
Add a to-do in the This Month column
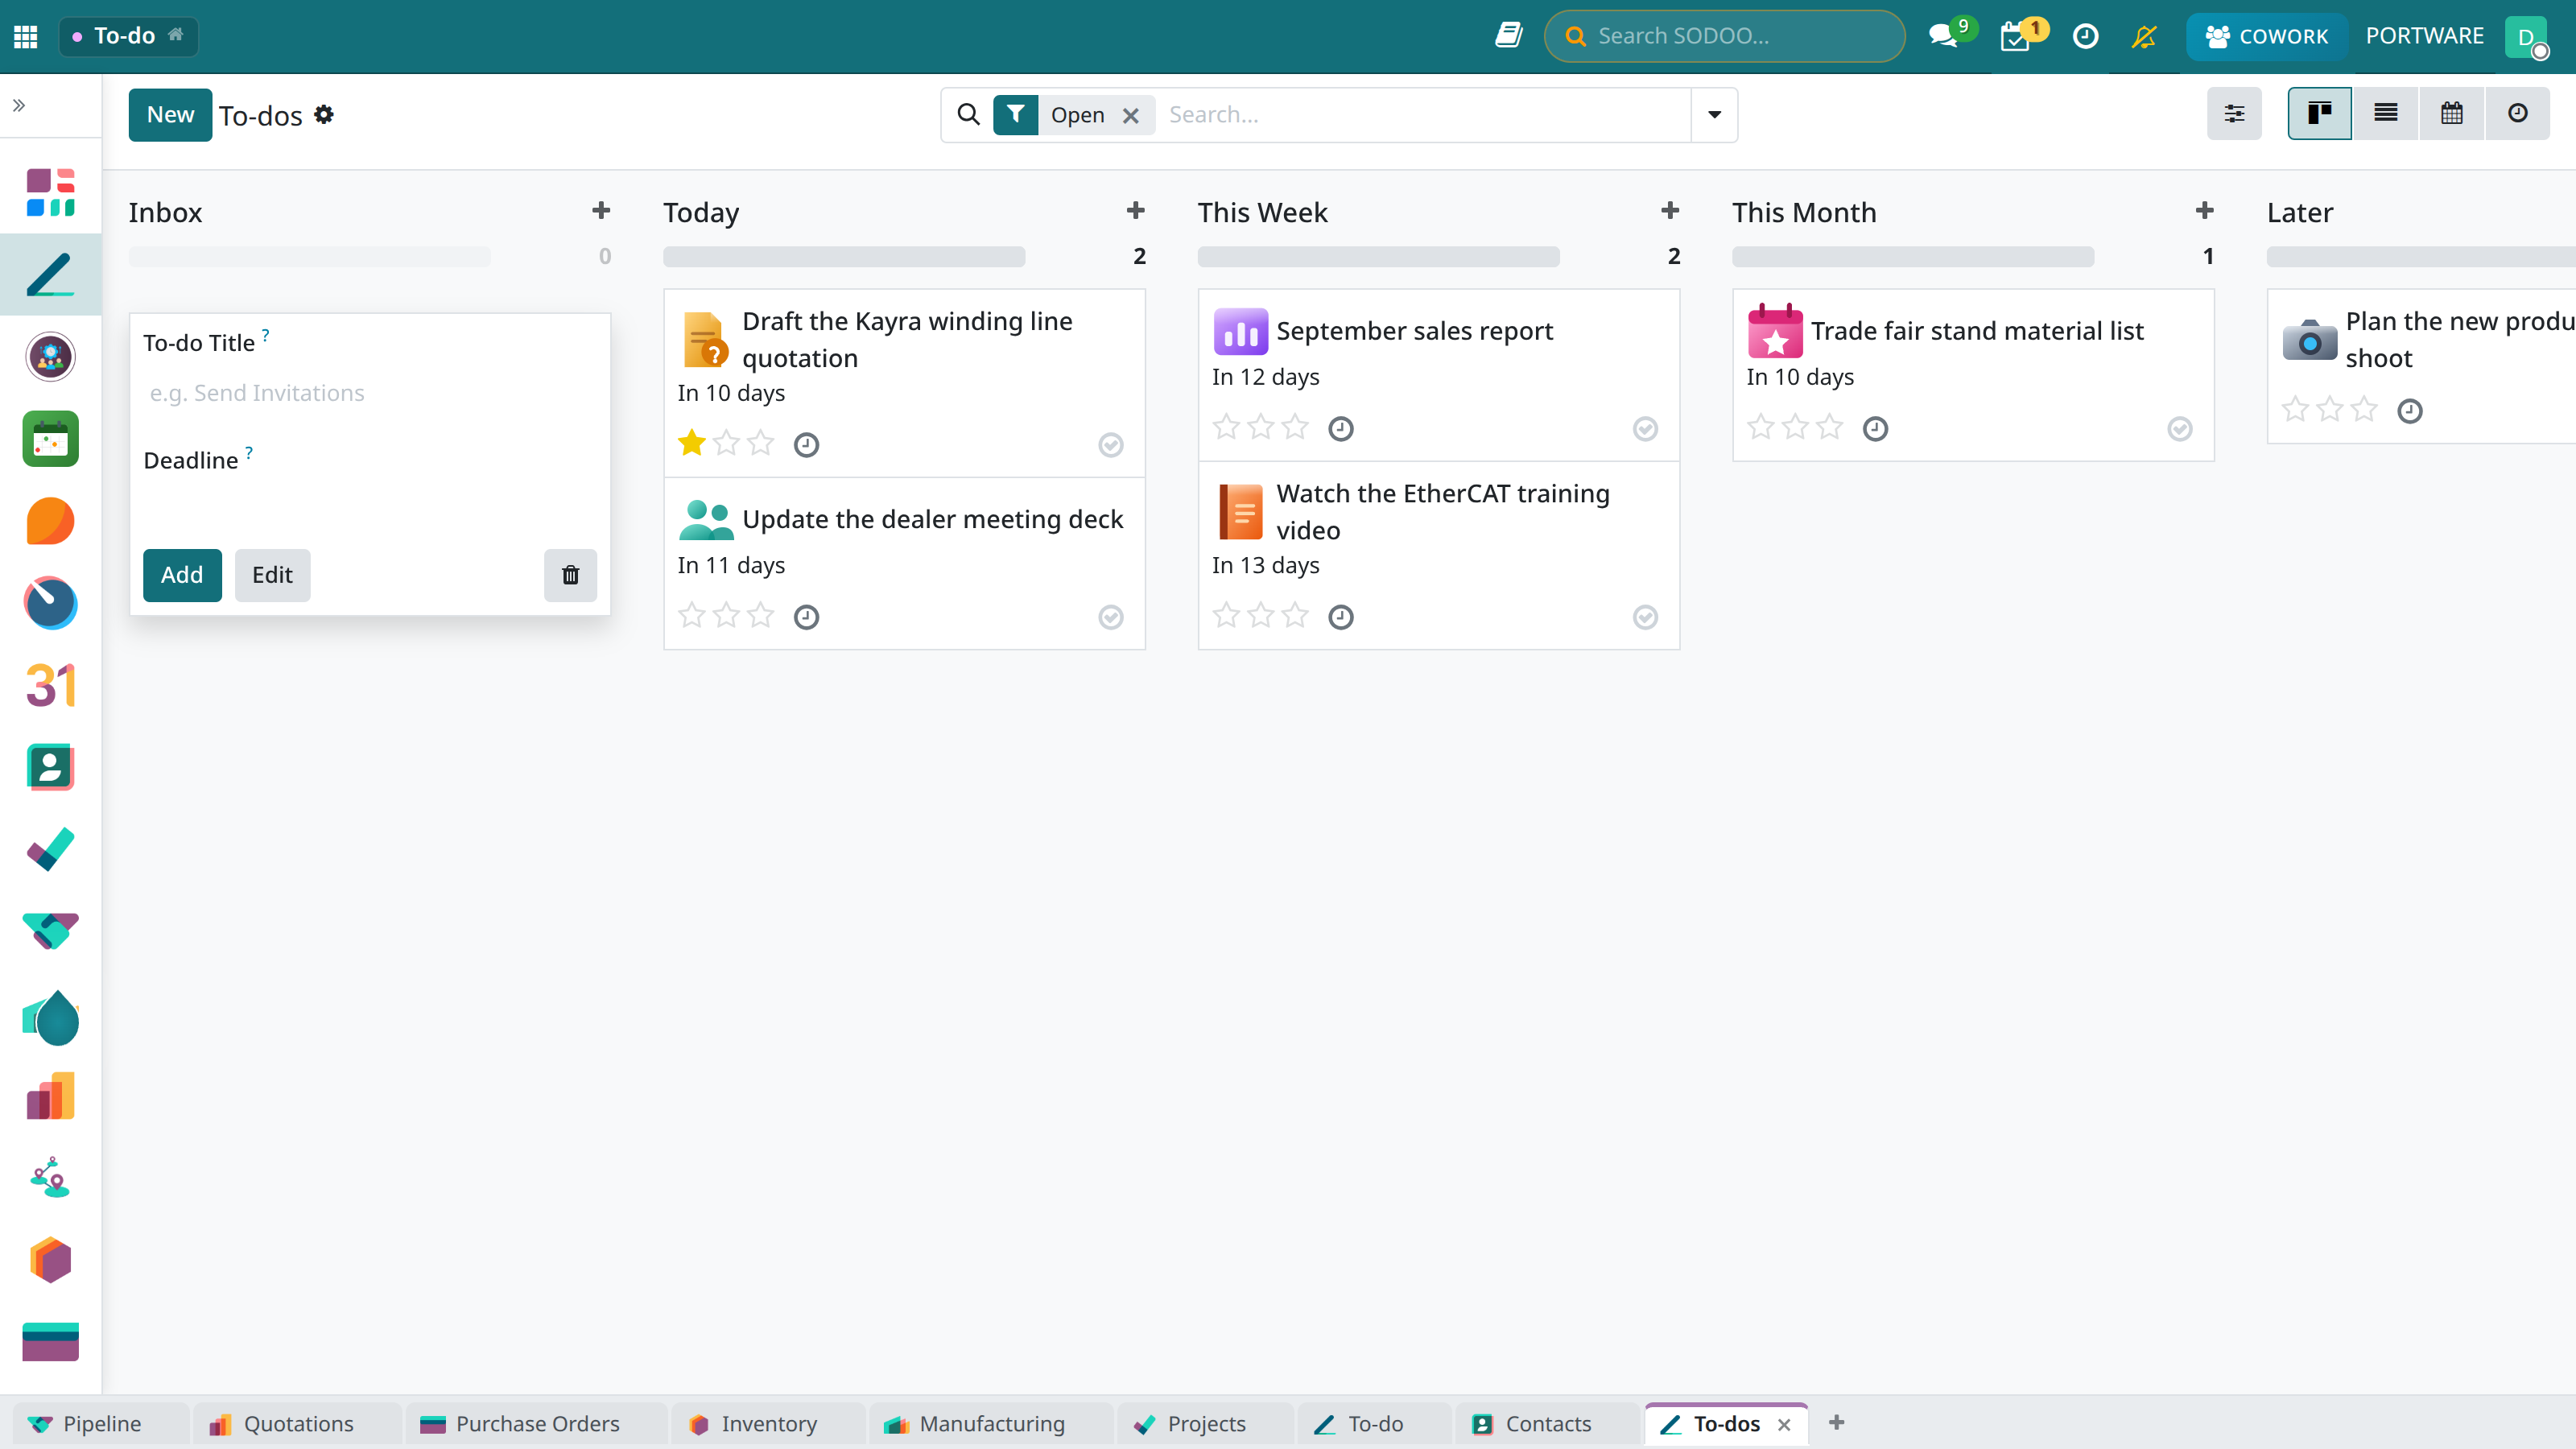point(2204,211)
